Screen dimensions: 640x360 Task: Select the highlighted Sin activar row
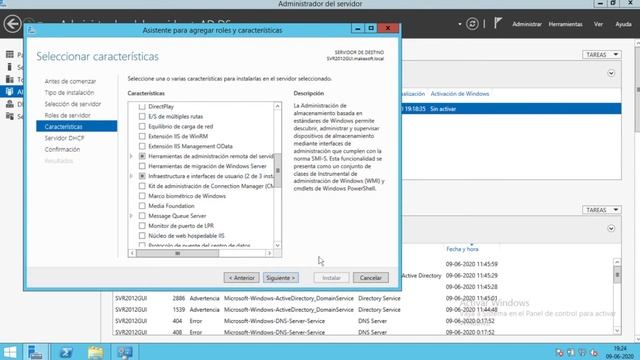(511, 109)
